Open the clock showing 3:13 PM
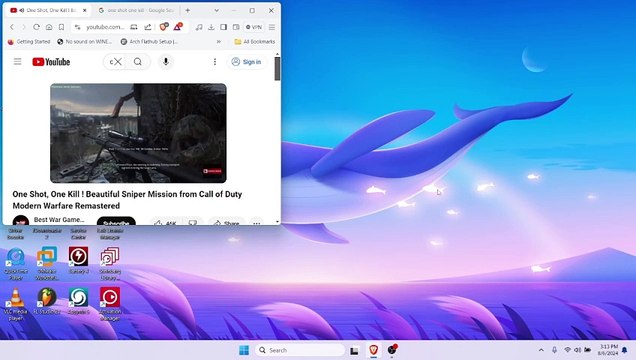 click(608, 350)
